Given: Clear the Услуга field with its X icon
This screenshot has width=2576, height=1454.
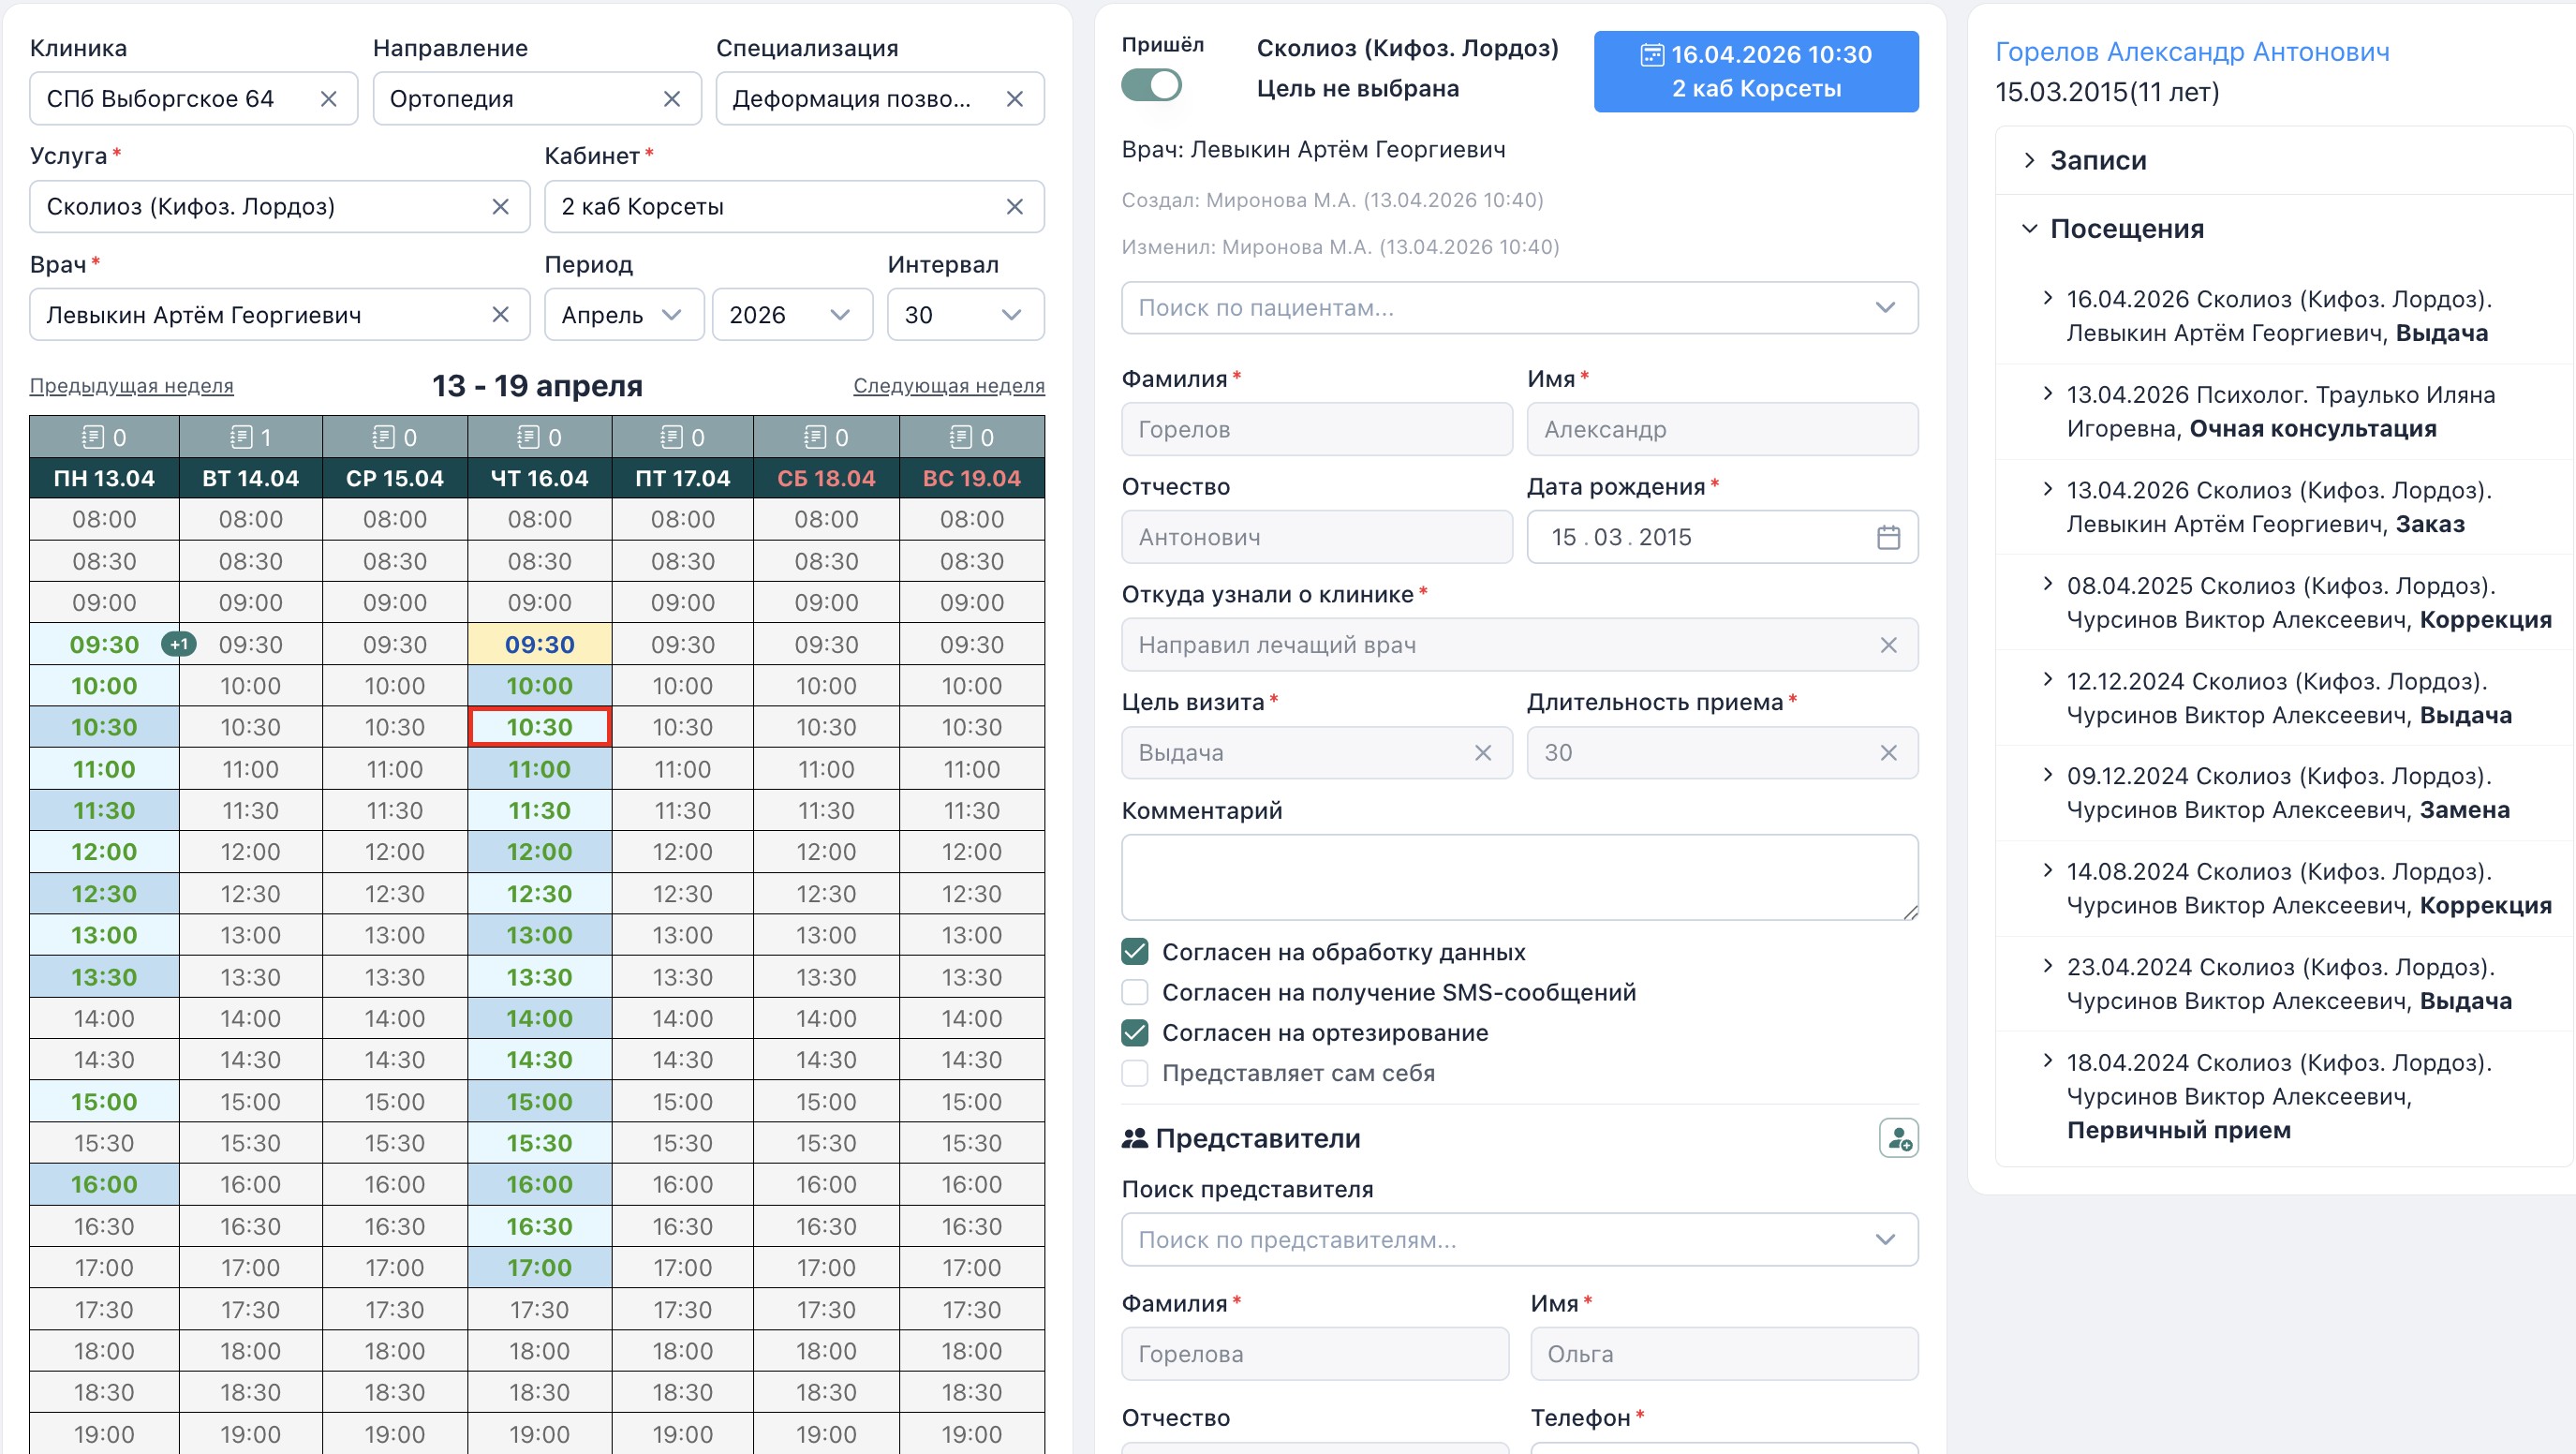Looking at the screenshot, I should tap(500, 207).
